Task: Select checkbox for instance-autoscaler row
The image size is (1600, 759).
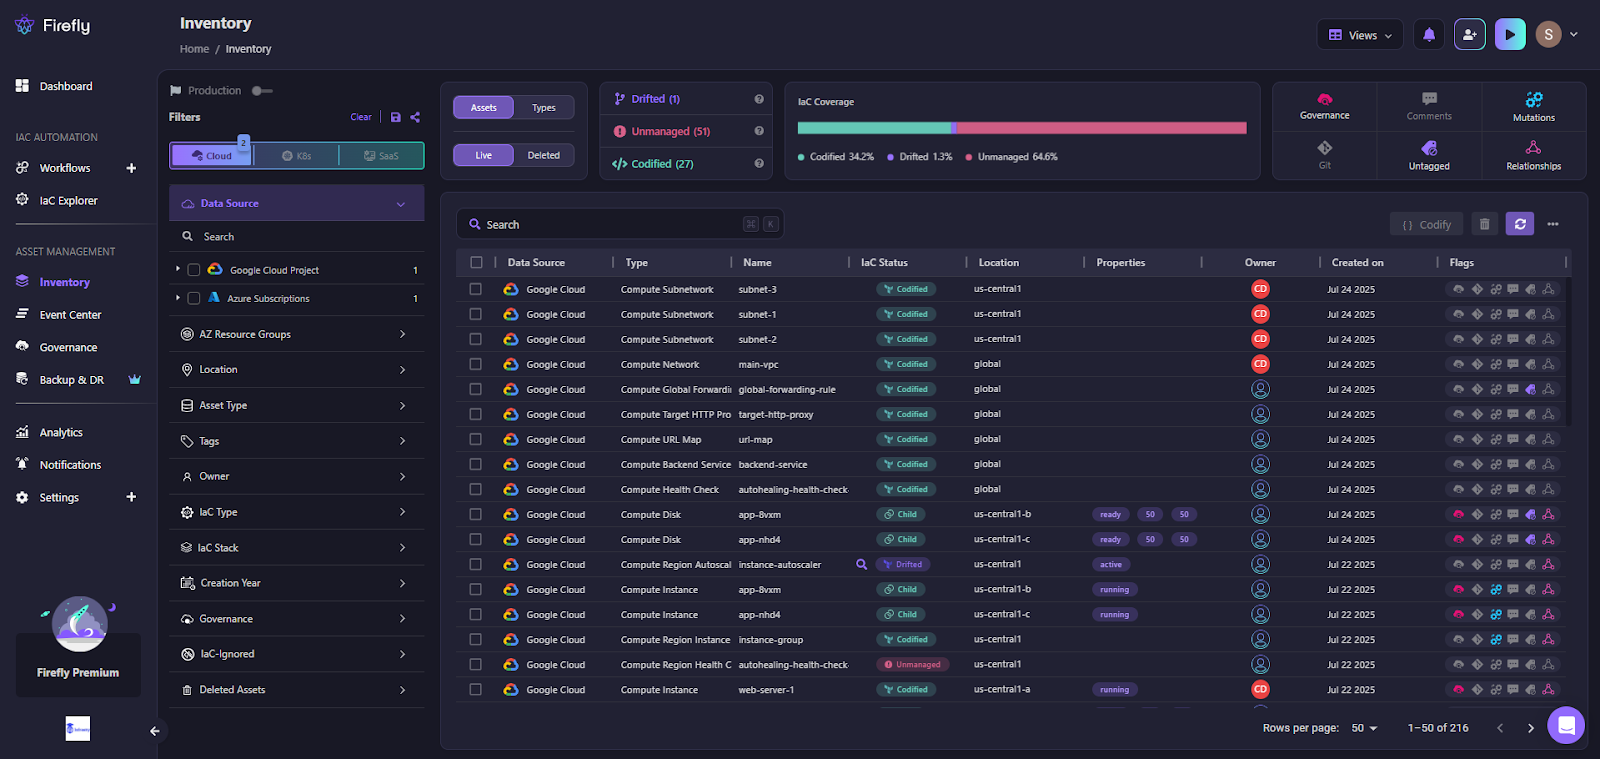Action: [476, 564]
